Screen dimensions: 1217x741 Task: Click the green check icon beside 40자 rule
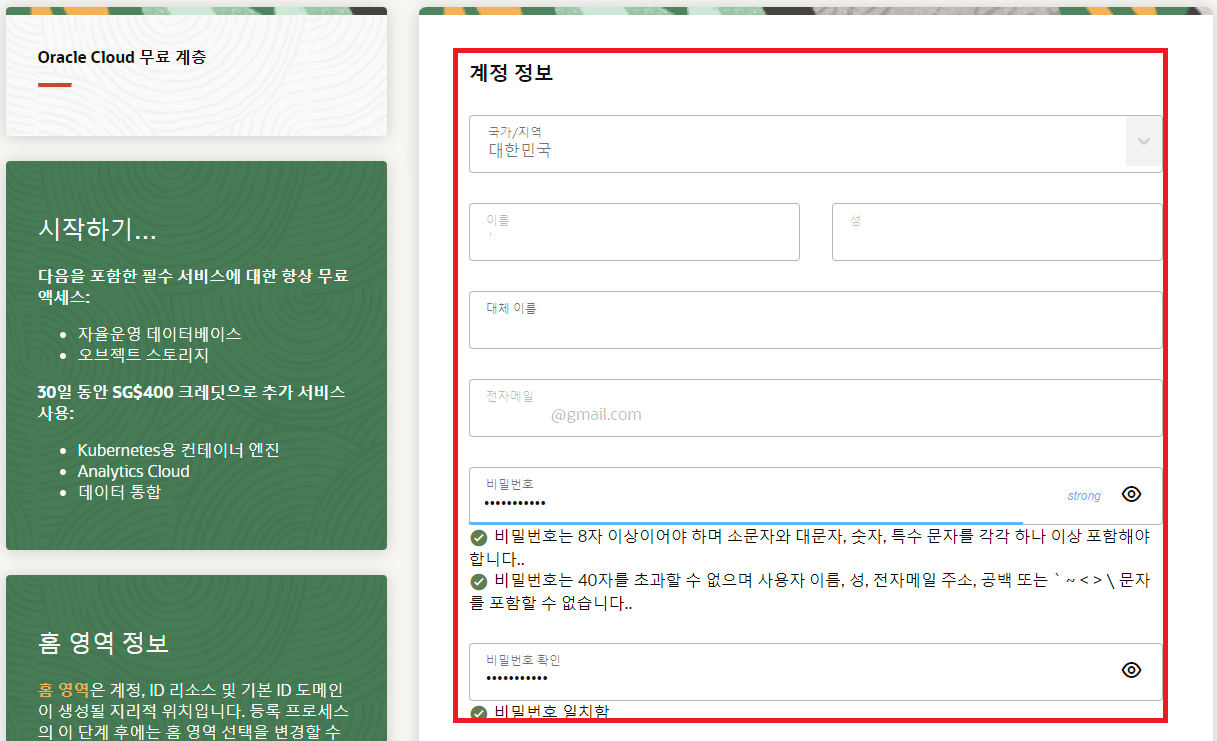[479, 581]
